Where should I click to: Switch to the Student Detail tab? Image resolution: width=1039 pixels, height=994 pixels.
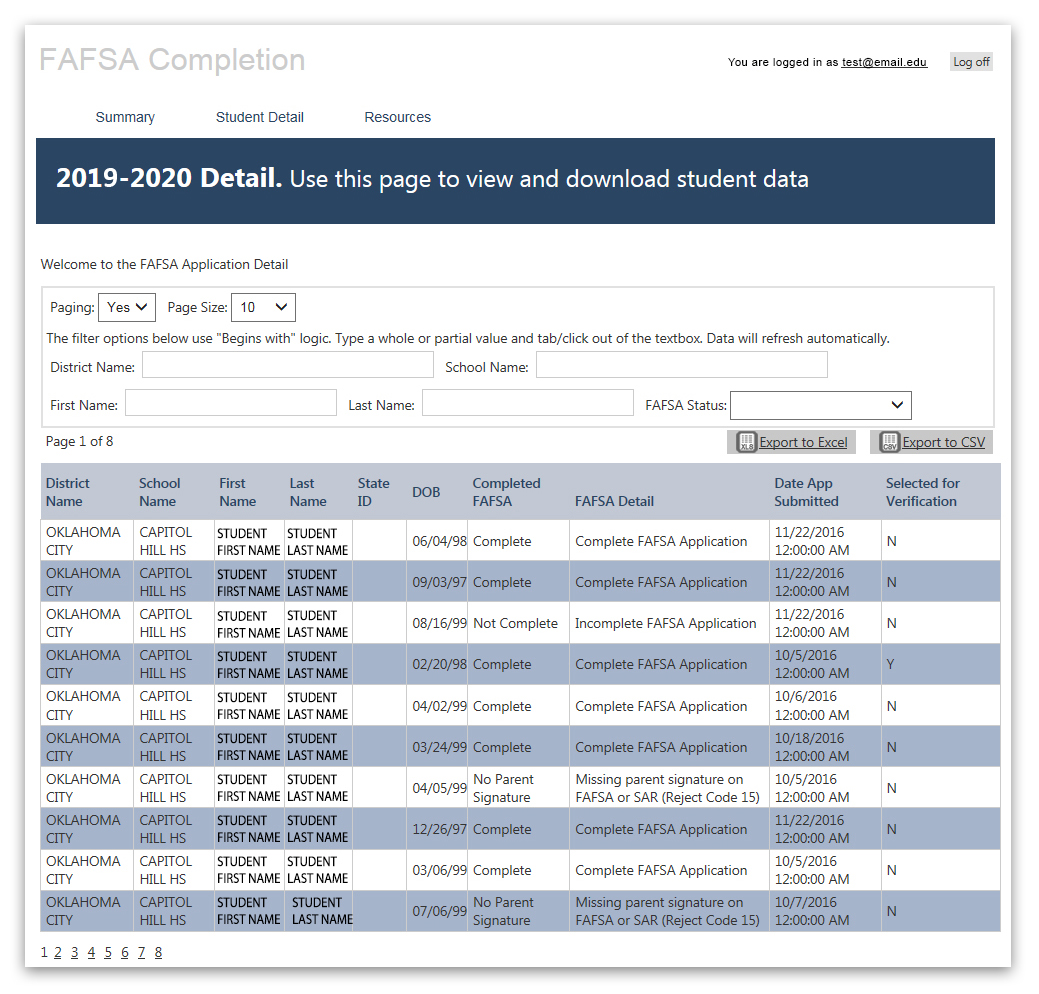pos(260,117)
